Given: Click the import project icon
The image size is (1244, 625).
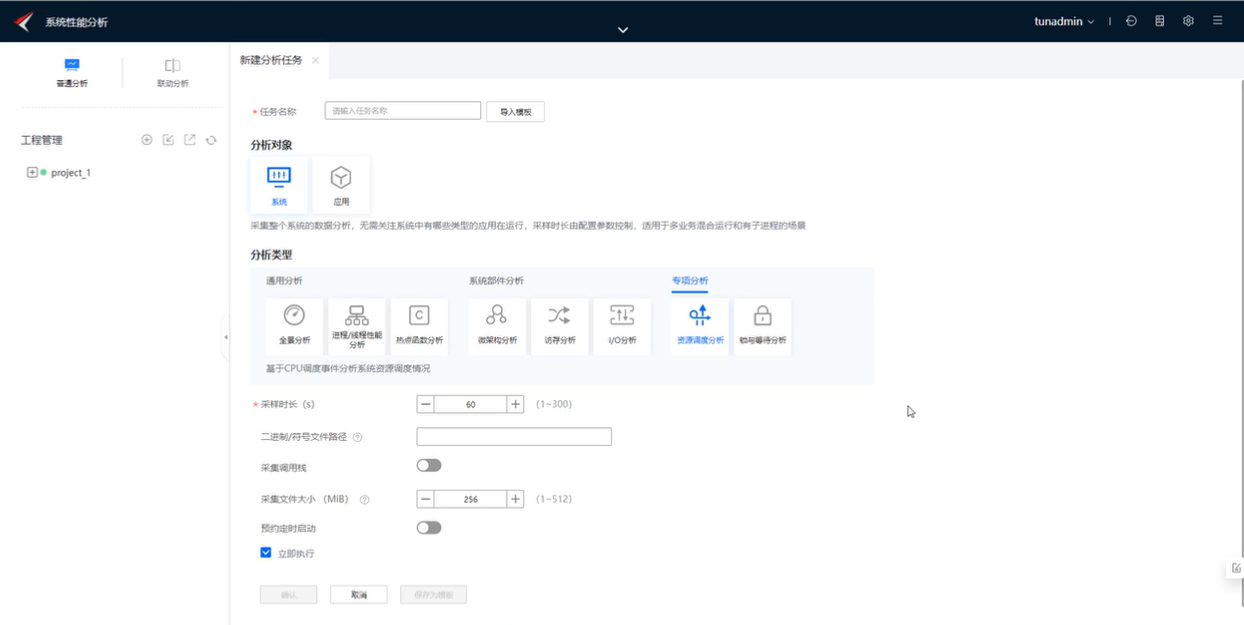Looking at the screenshot, I should (x=168, y=140).
